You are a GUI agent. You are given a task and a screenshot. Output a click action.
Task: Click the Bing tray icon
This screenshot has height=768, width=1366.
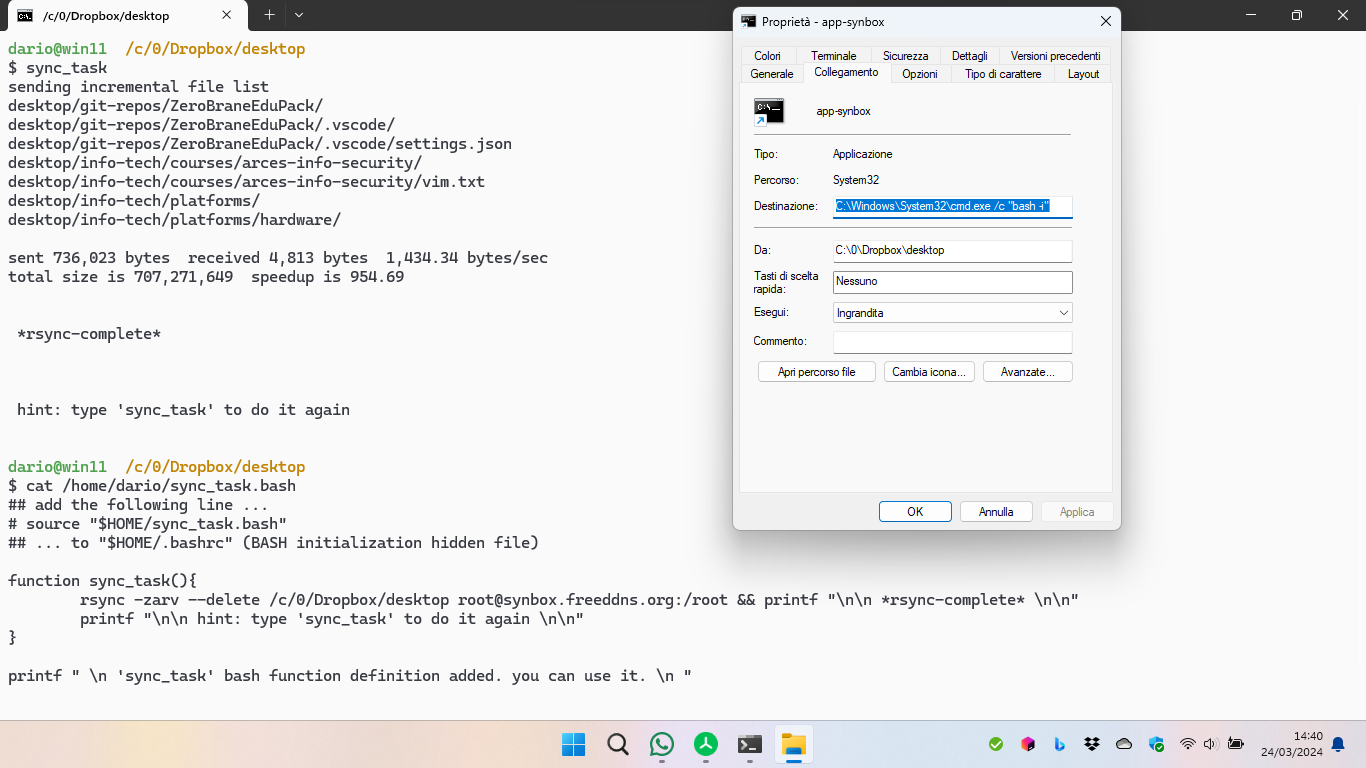[x=1060, y=744]
